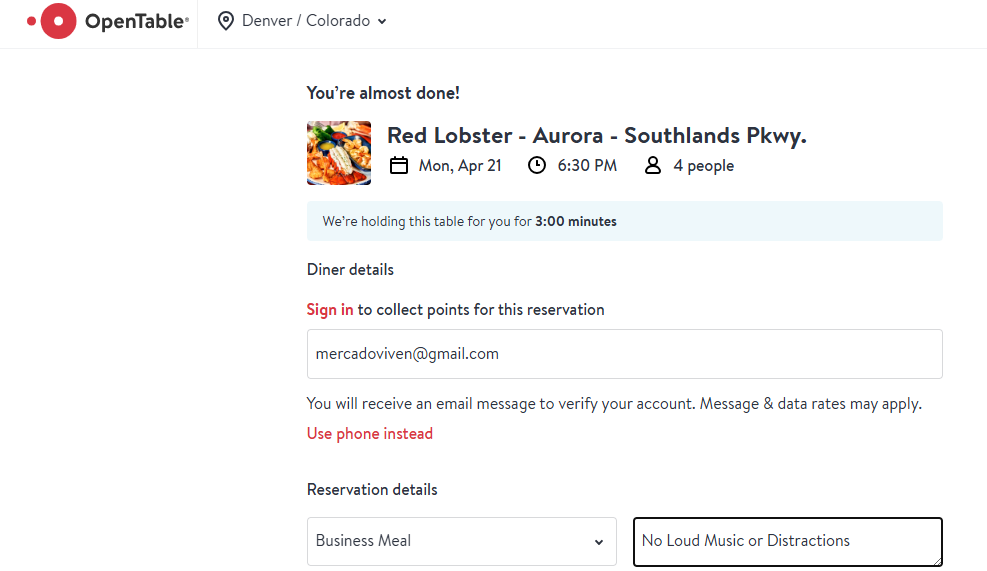Image resolution: width=987 pixels, height=571 pixels.
Task: Open the Red Lobster restaurant thumbnail
Action: 339,153
